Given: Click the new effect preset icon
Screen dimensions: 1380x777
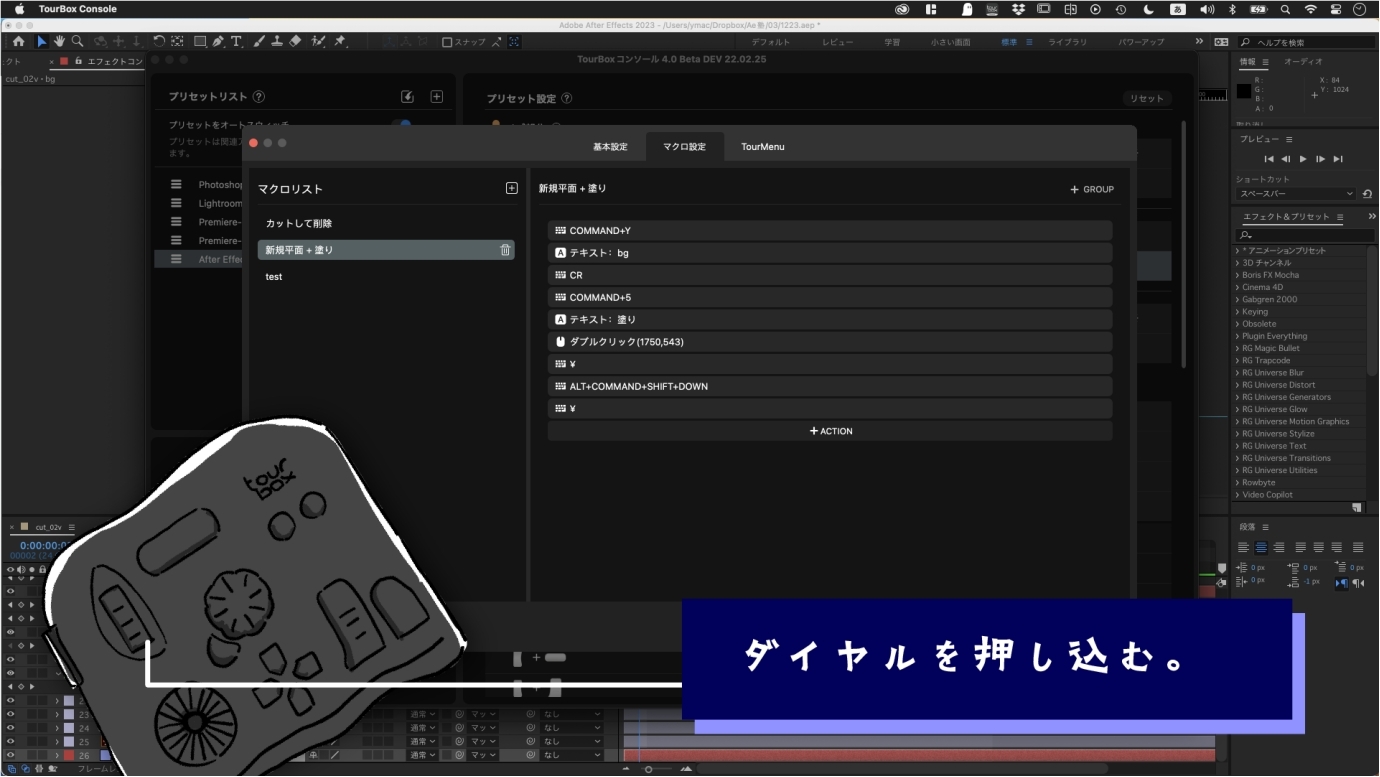Looking at the screenshot, I should pyautogui.click(x=1356, y=508).
